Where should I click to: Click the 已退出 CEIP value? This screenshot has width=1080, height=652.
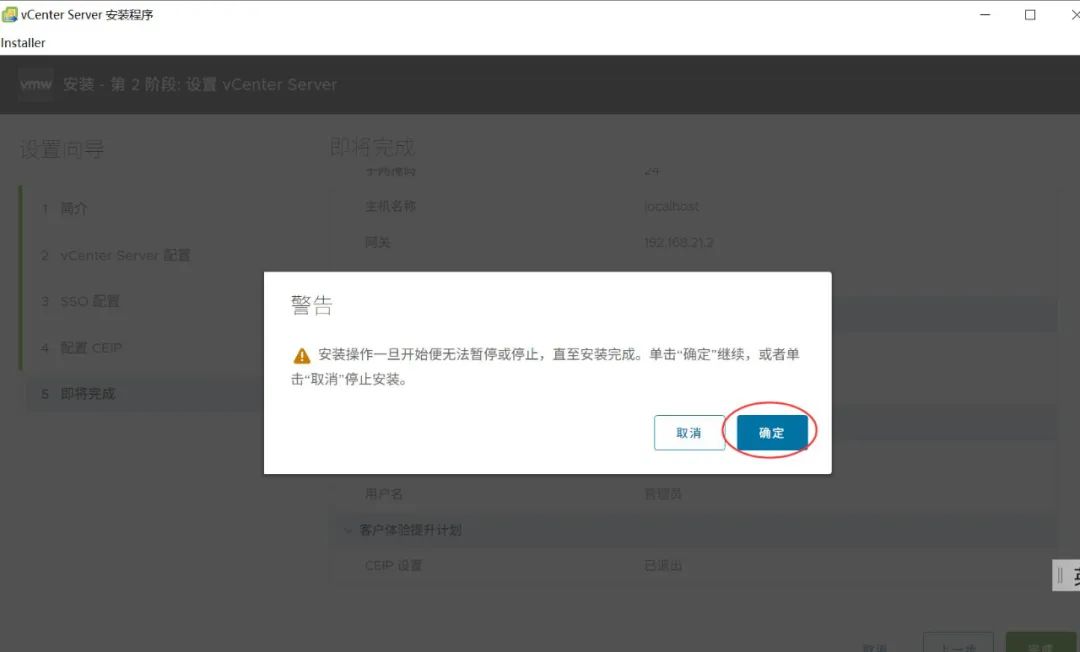(663, 565)
